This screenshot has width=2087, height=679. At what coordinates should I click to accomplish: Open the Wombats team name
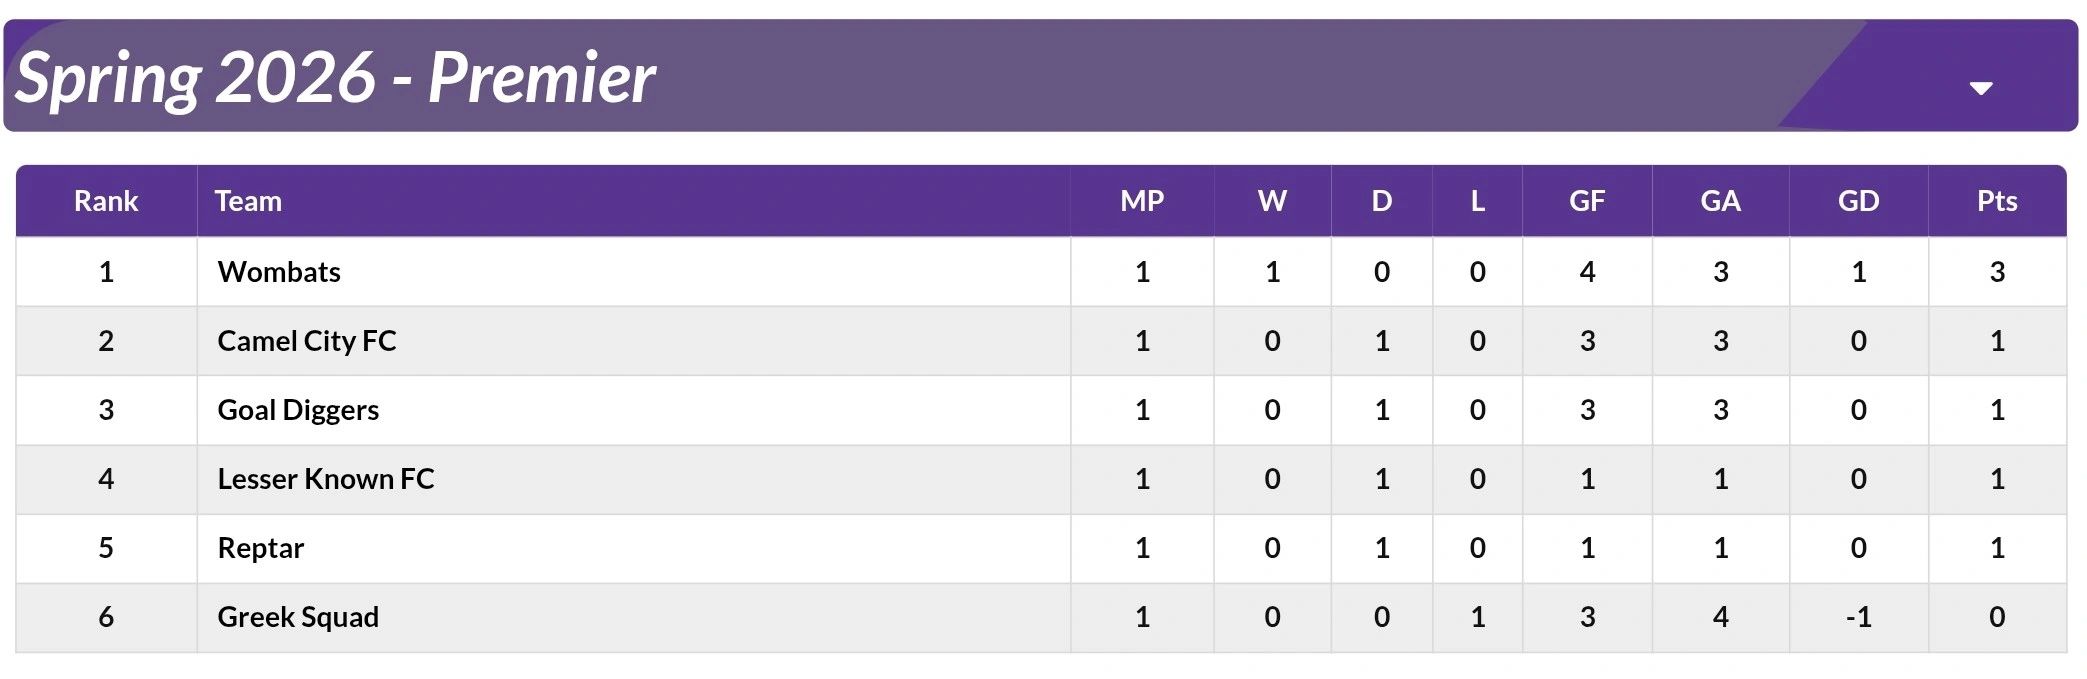pyautogui.click(x=279, y=272)
